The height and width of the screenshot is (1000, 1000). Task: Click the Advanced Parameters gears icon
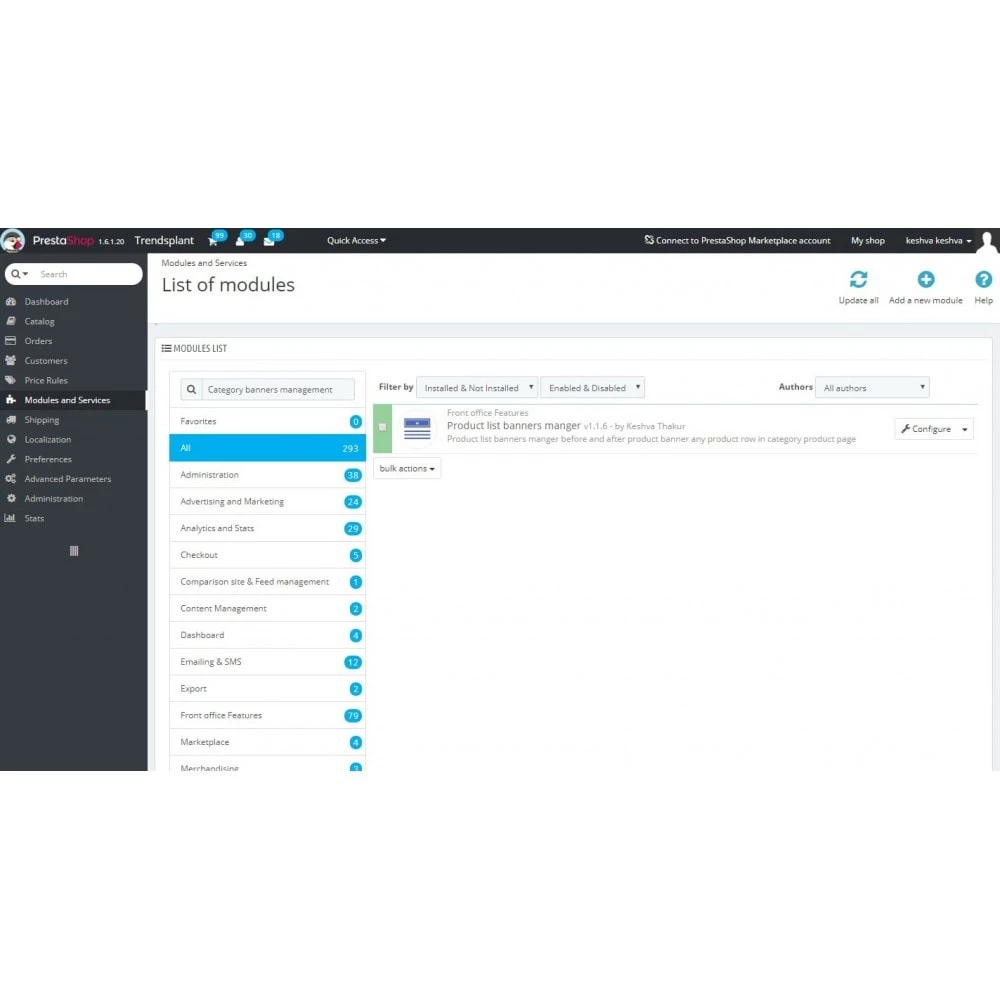click(x=11, y=479)
